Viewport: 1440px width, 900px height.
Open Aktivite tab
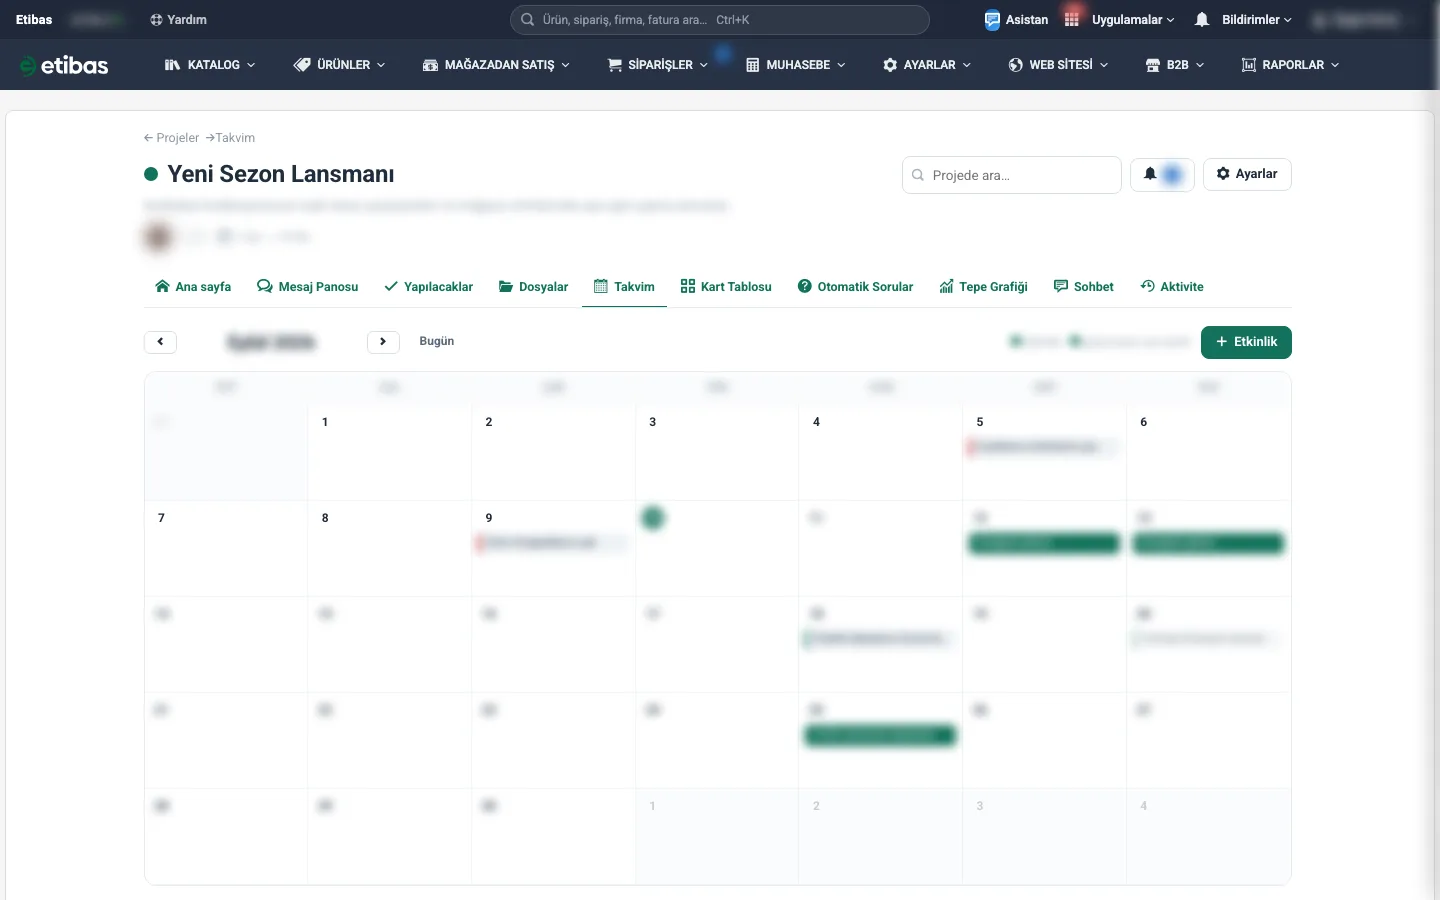coord(1172,287)
